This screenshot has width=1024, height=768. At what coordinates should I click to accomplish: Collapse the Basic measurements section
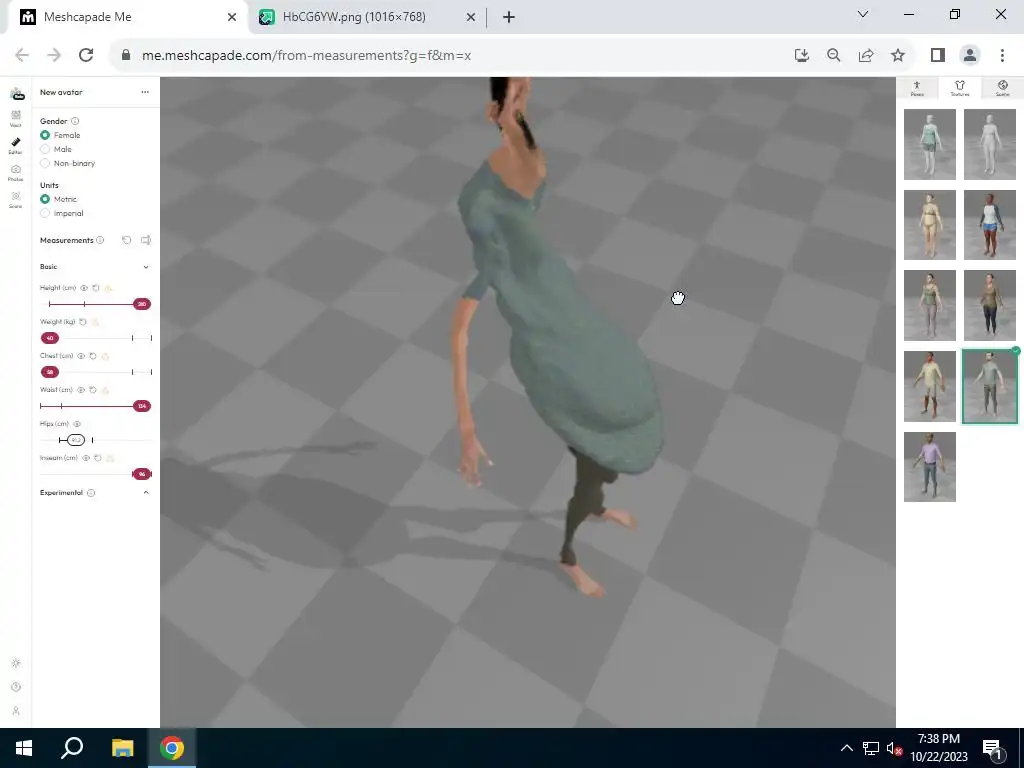pos(146,267)
